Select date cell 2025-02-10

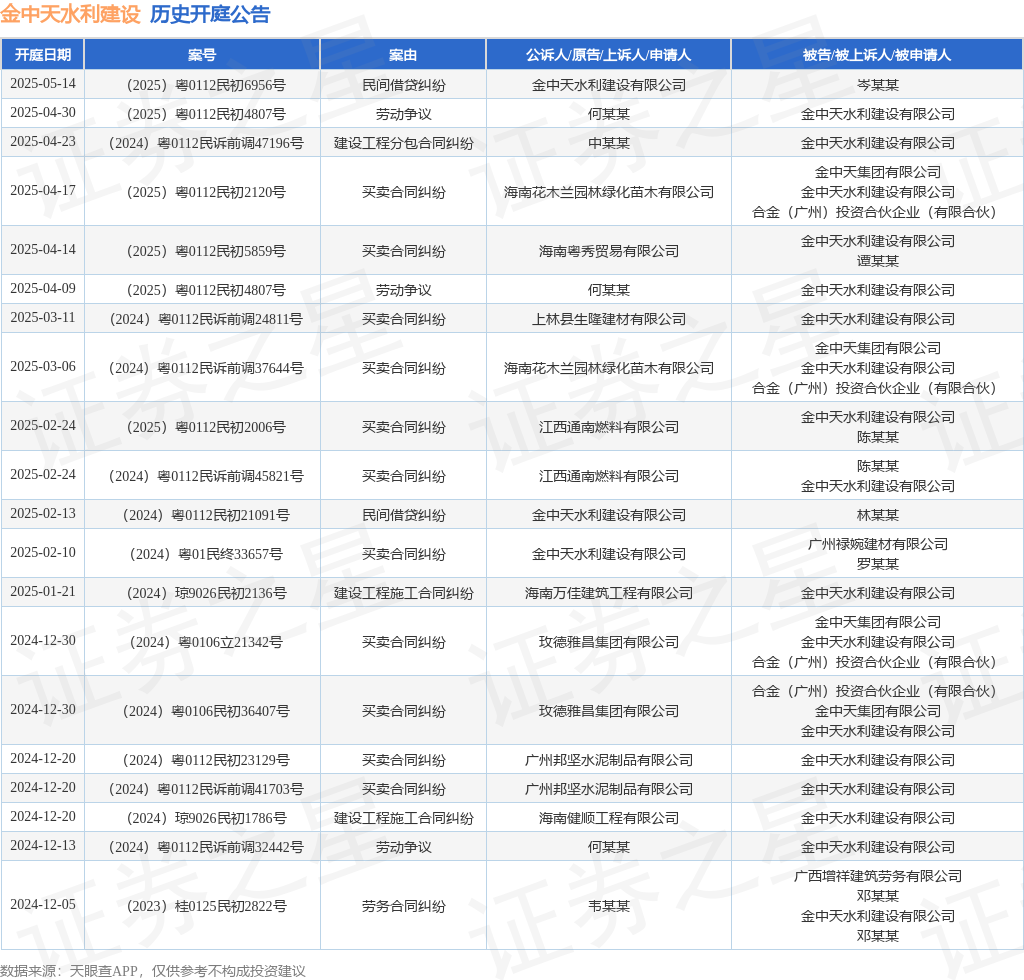[x=42, y=553]
